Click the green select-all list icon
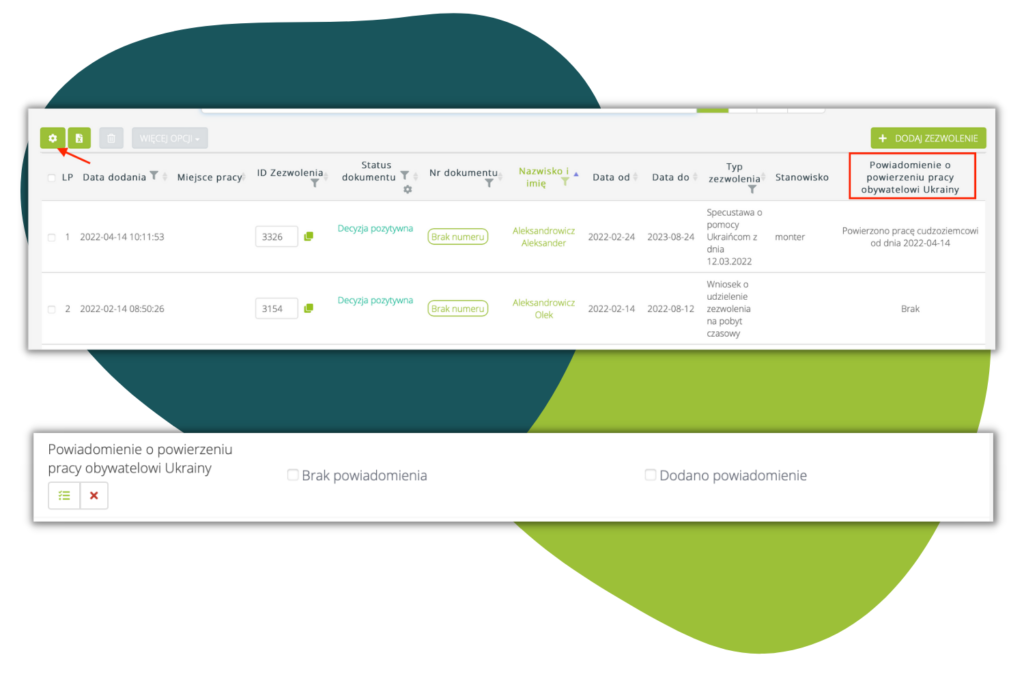This screenshot has height=683, width=1024. 64,495
